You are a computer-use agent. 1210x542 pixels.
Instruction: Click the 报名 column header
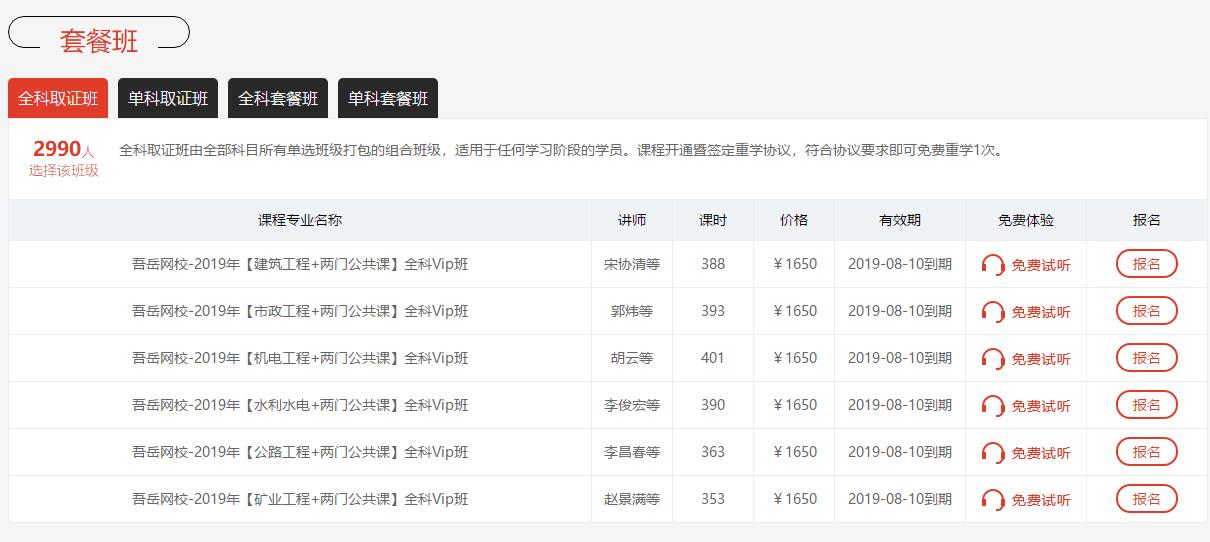1147,220
